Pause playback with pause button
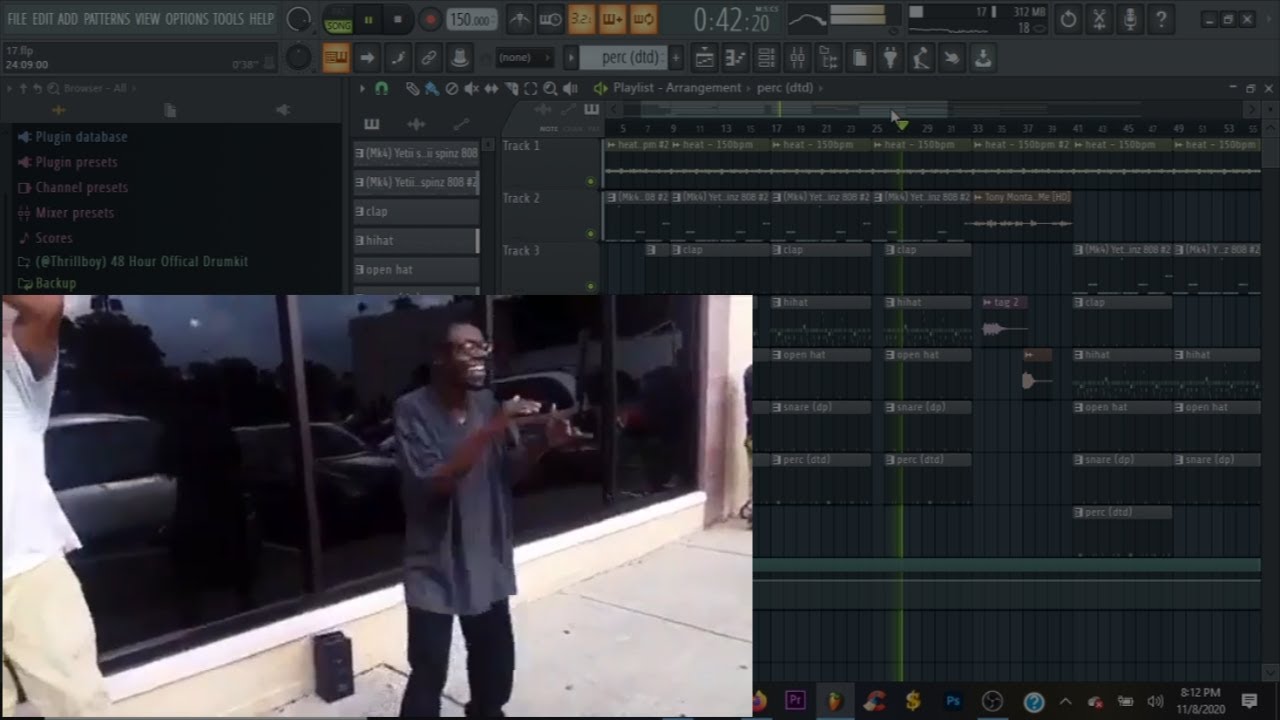This screenshot has width=1280, height=720. 368,19
